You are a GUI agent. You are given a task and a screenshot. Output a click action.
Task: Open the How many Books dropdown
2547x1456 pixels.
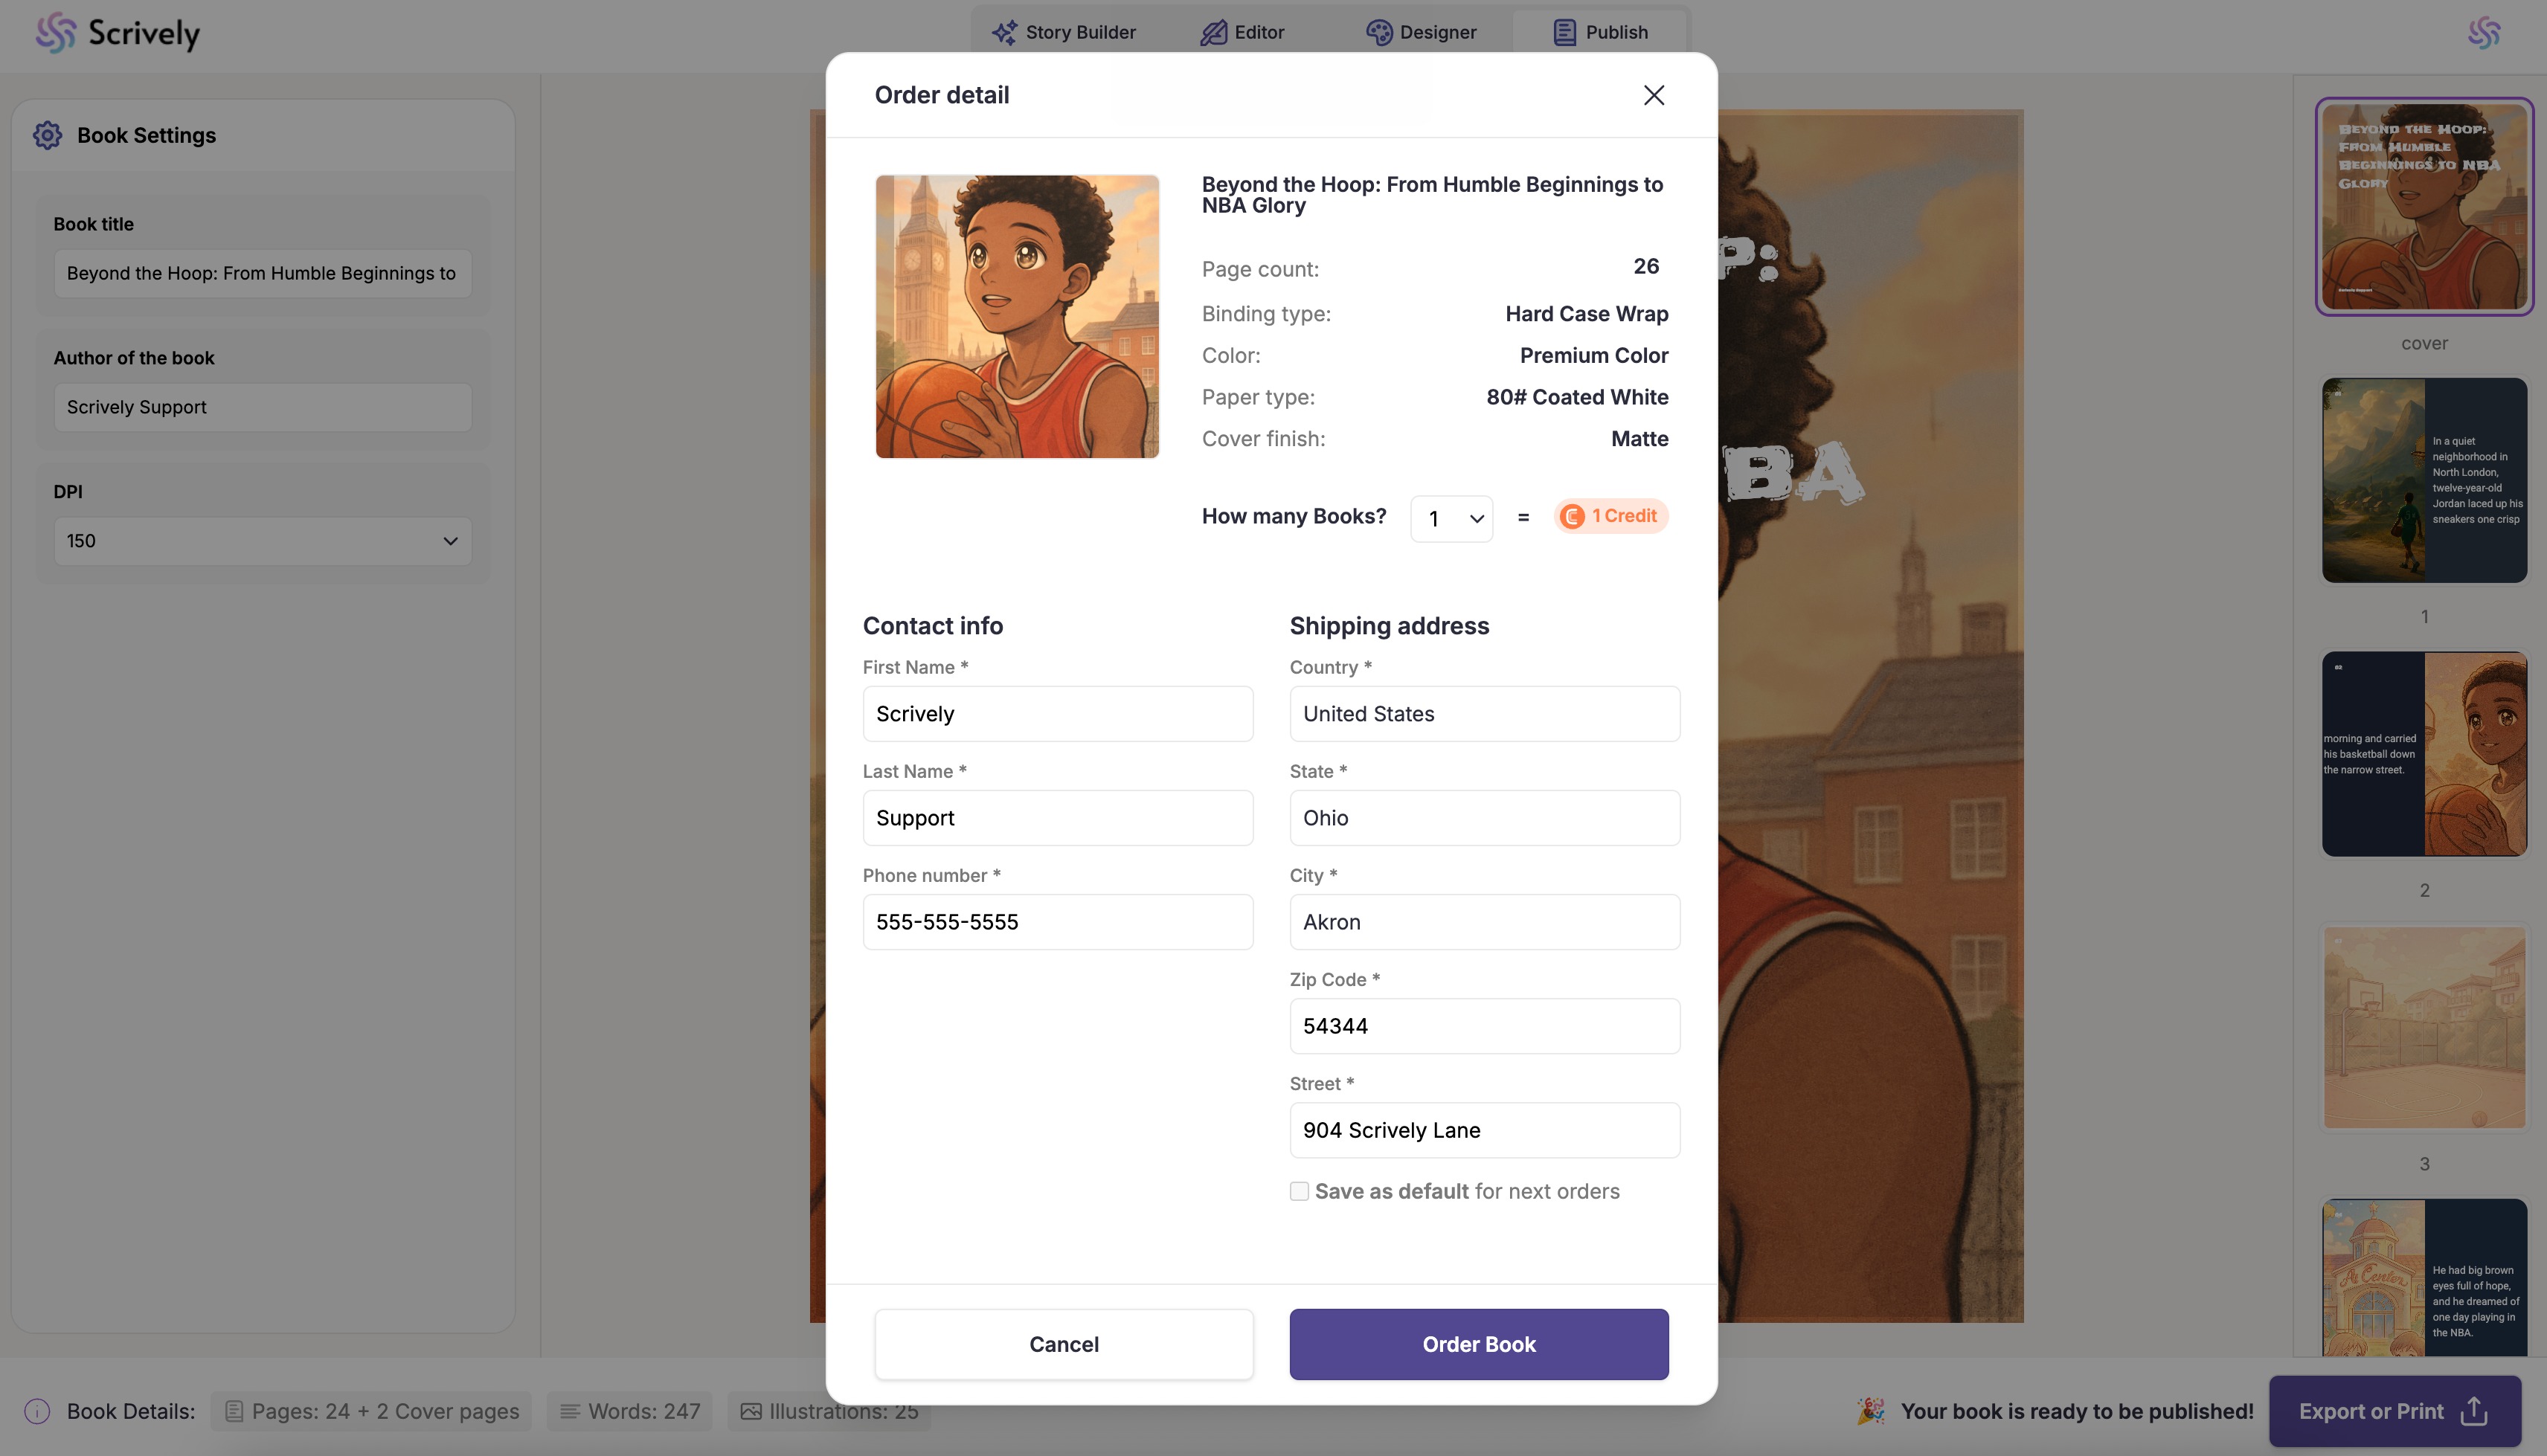point(1451,518)
